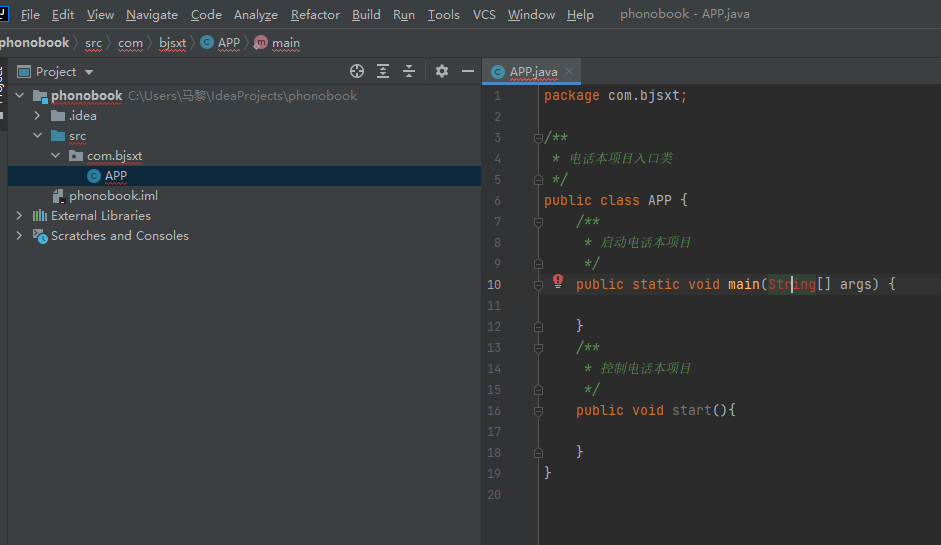Expand the .idea folder node

(37, 115)
